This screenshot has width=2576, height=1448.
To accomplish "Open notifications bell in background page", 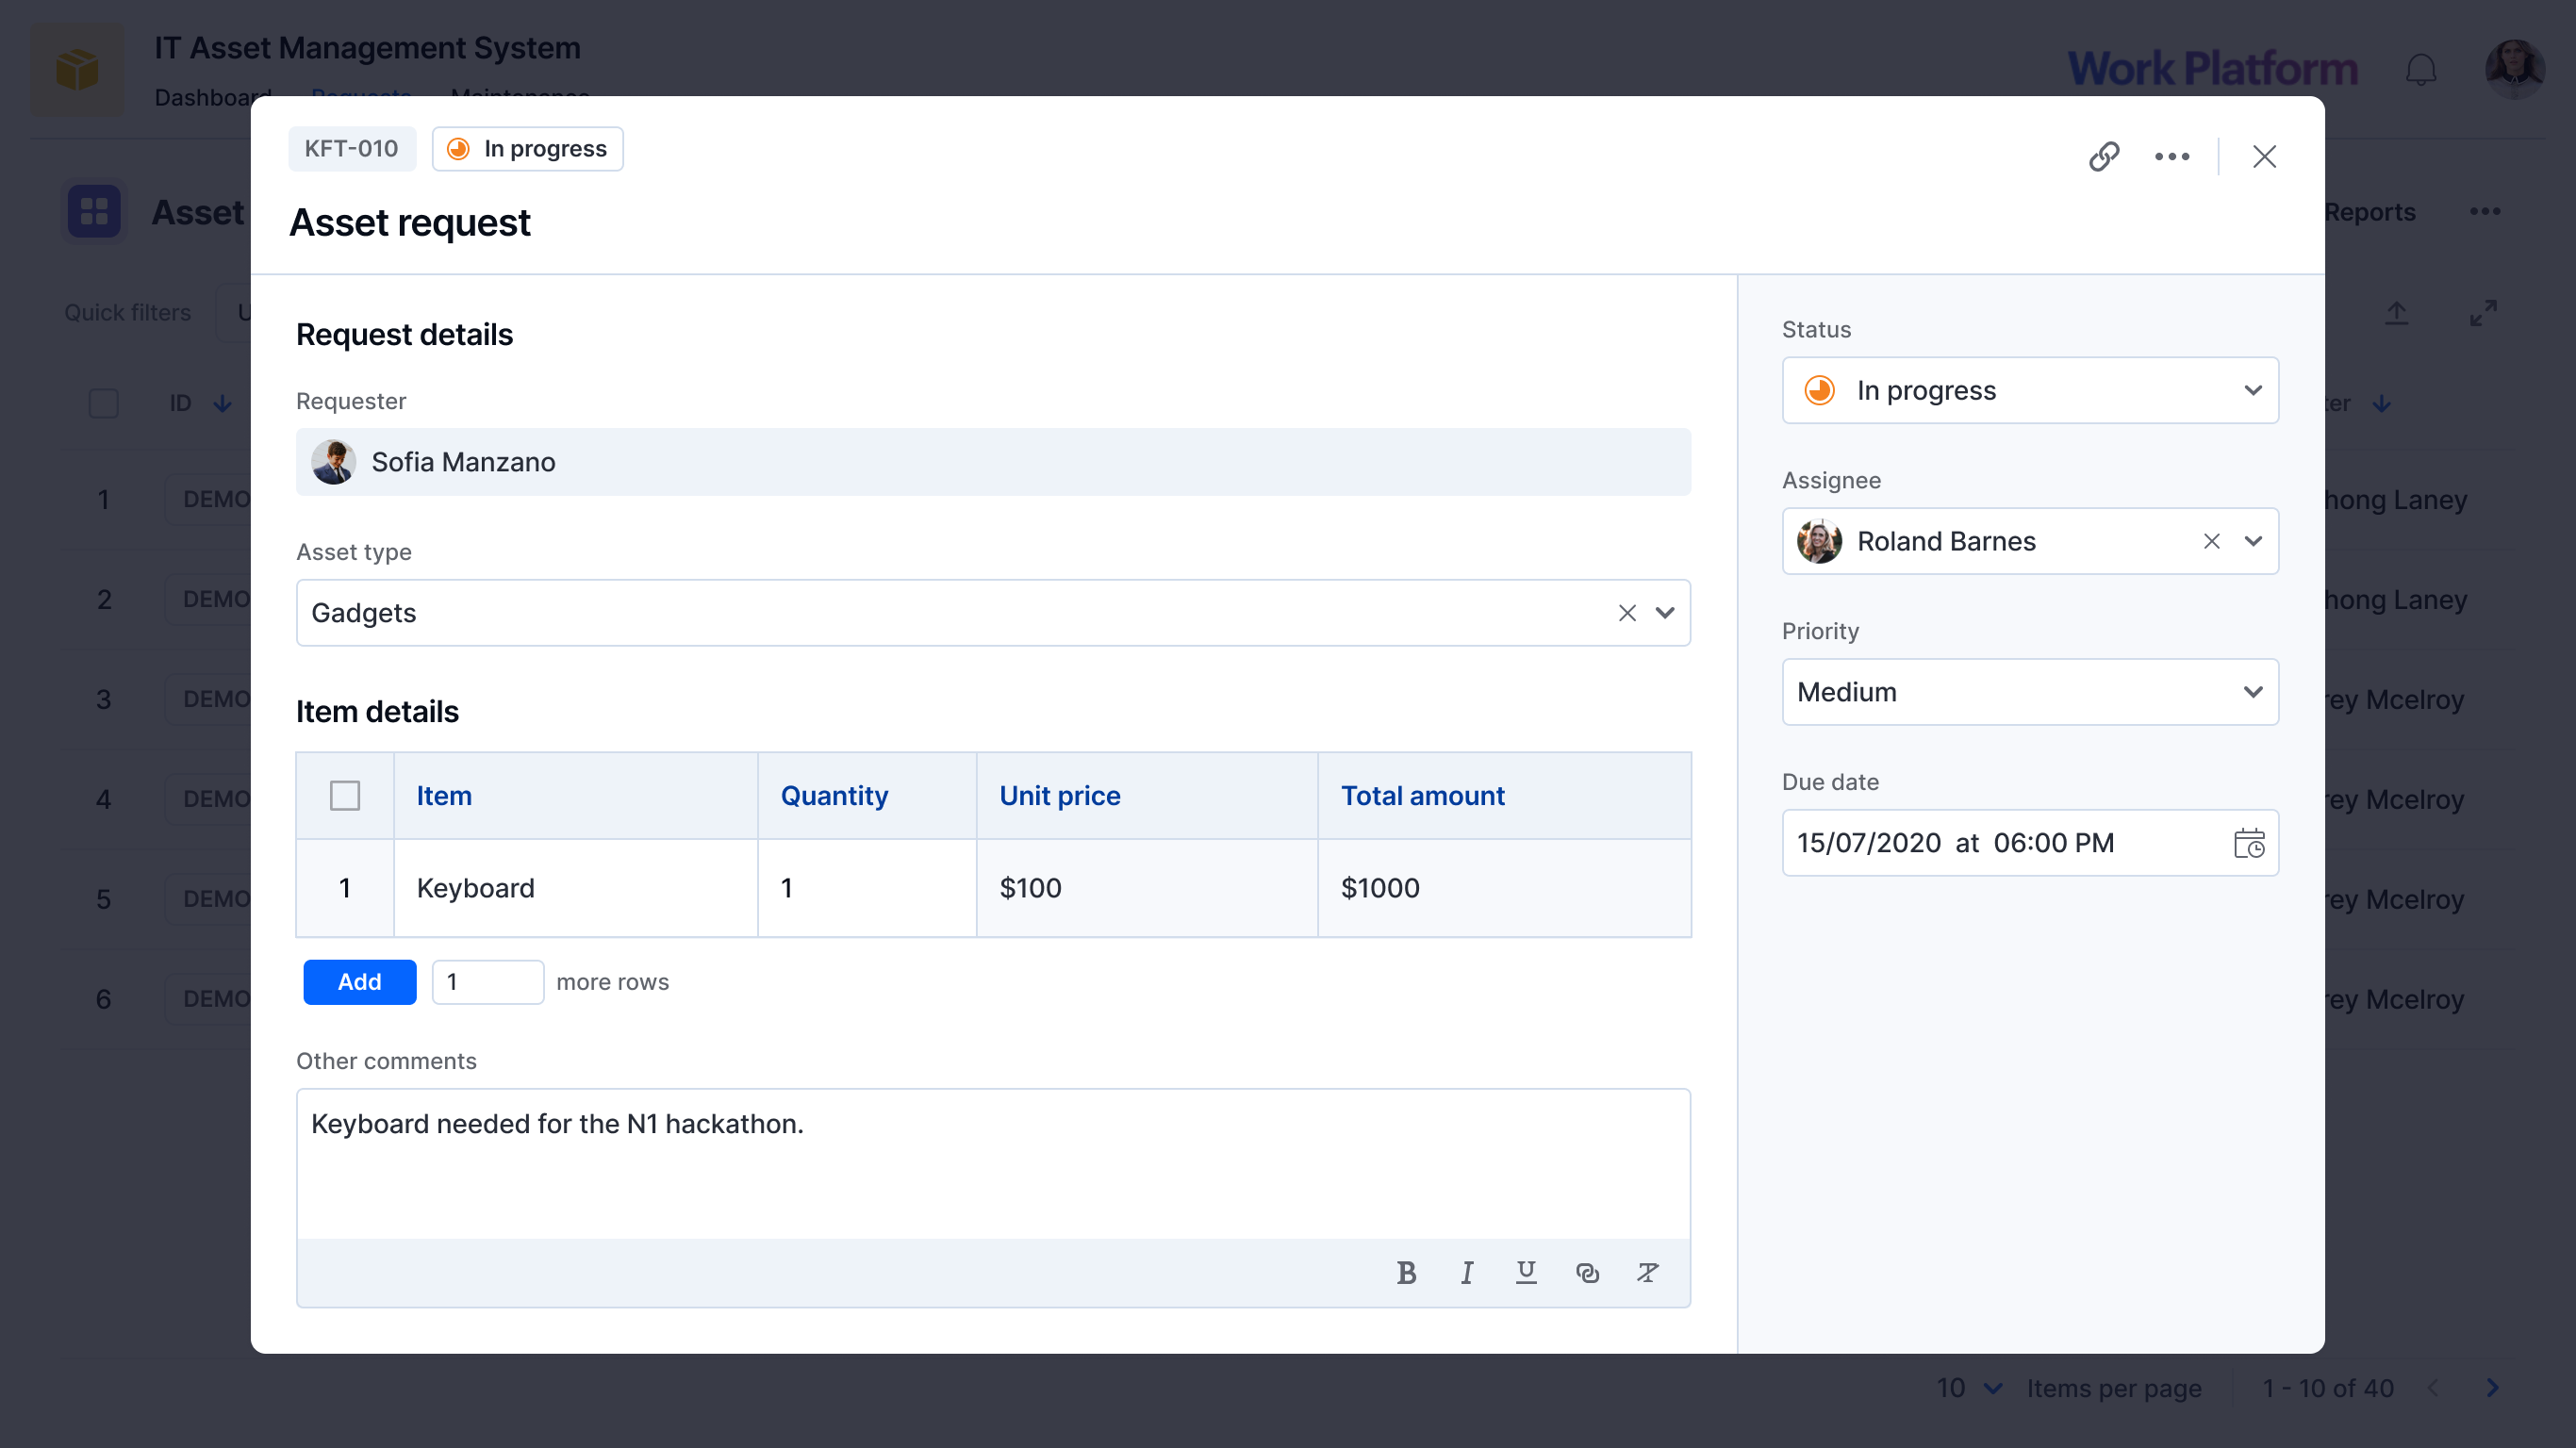I will (x=2420, y=70).
